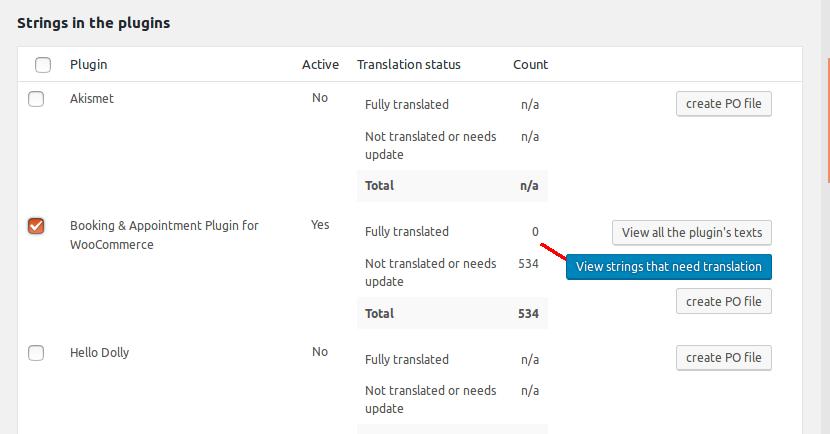Click the bold Total 534 count value
Image resolution: width=830 pixels, height=434 pixels.
click(528, 313)
